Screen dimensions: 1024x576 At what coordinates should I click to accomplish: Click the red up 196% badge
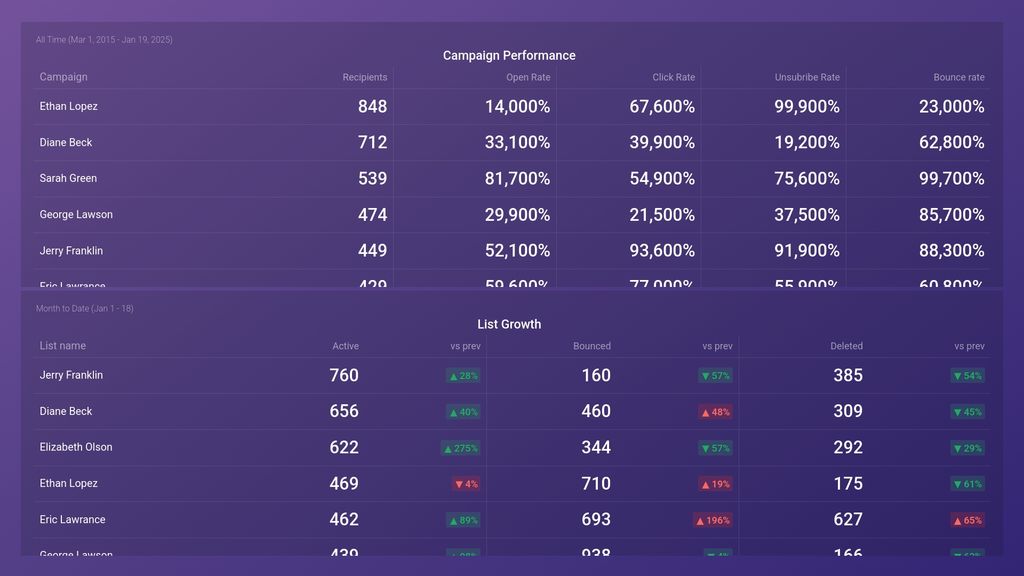click(x=712, y=520)
